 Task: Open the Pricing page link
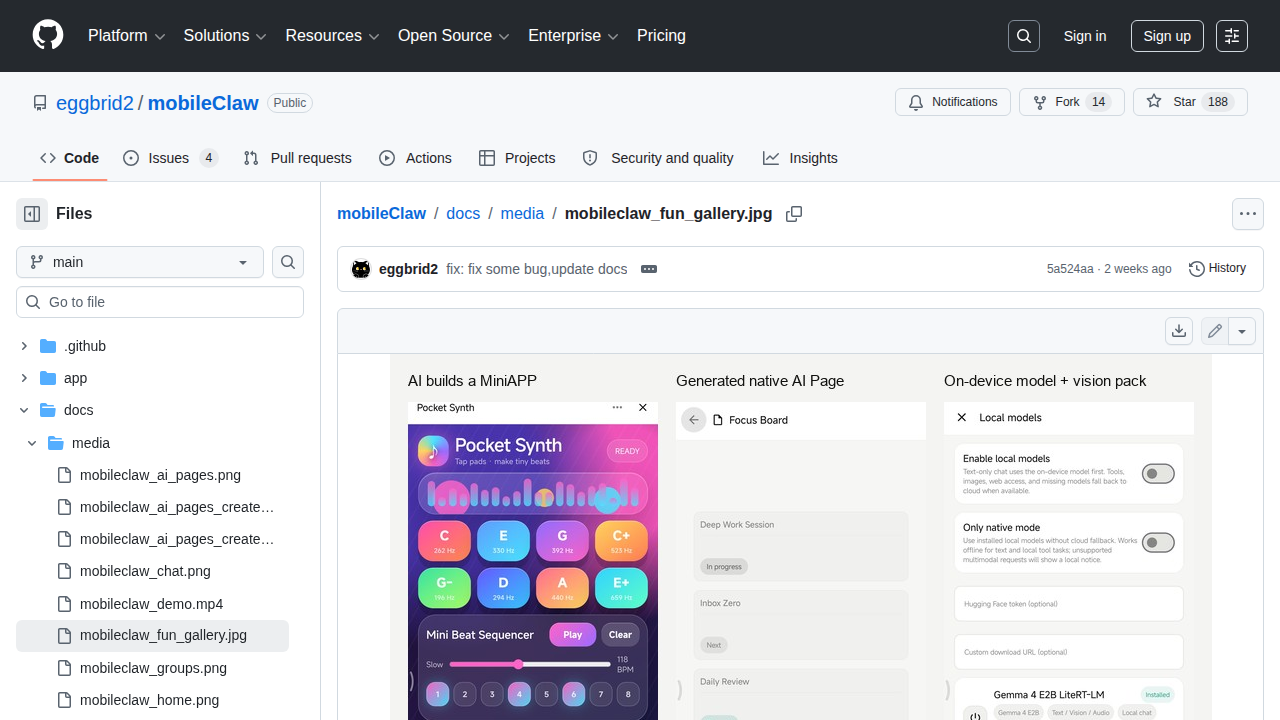[x=661, y=36]
